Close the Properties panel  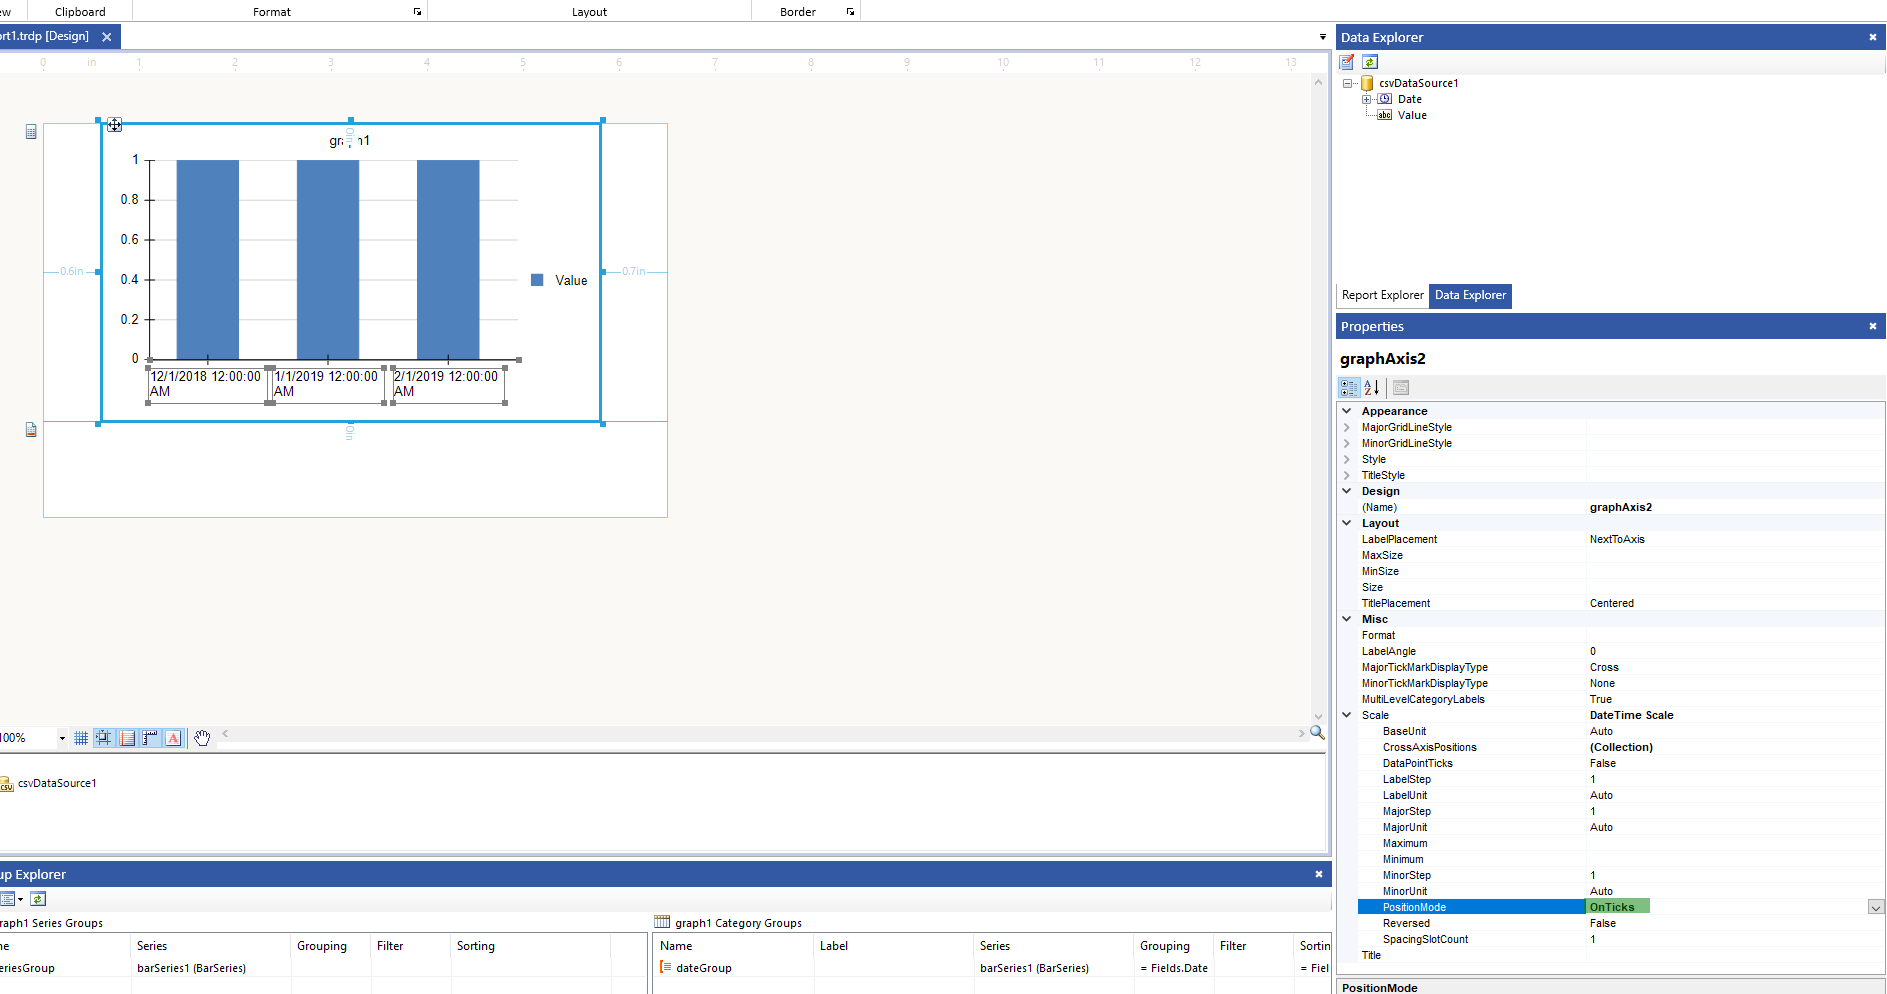pyautogui.click(x=1873, y=326)
